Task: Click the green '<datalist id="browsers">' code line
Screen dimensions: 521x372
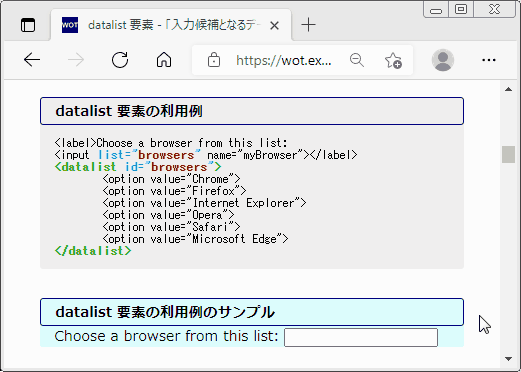Action: click(138, 167)
